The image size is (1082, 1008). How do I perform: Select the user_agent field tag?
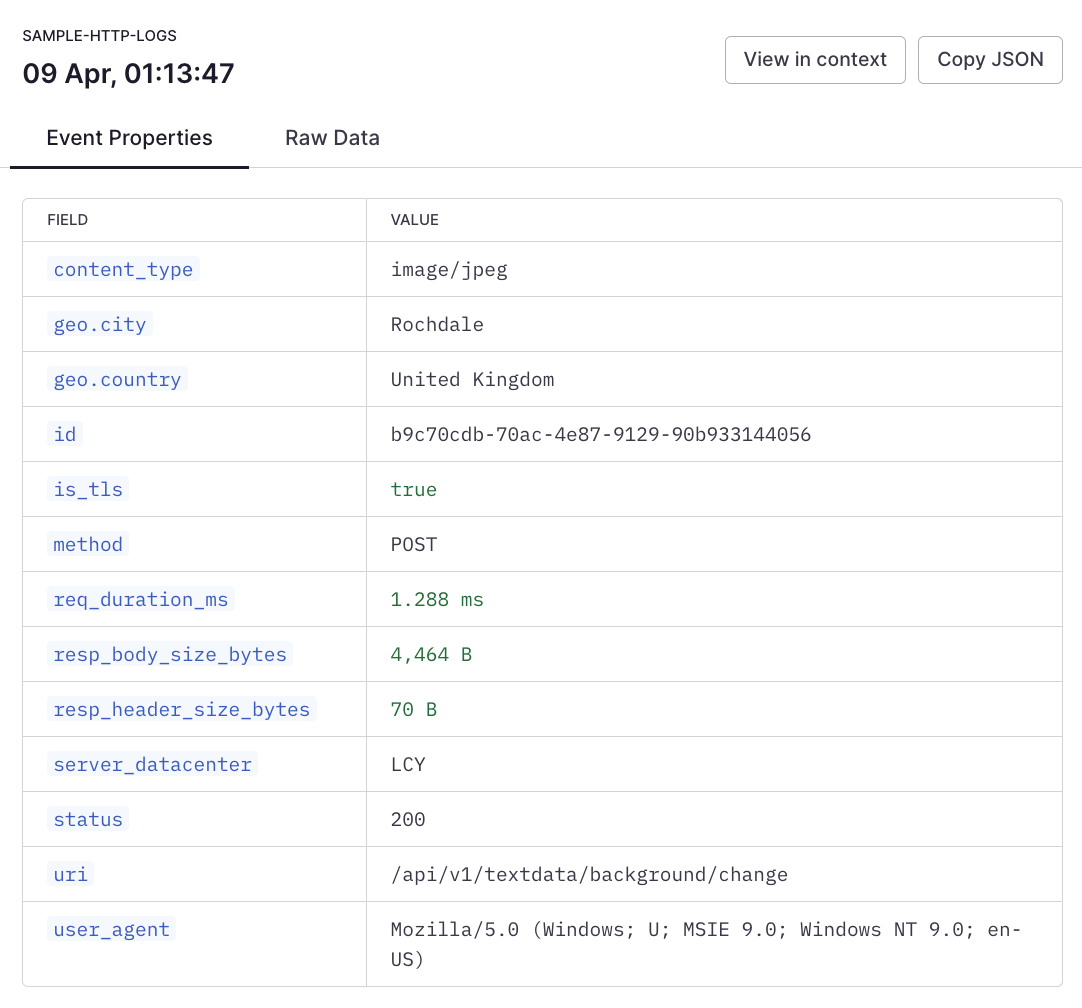[112, 929]
